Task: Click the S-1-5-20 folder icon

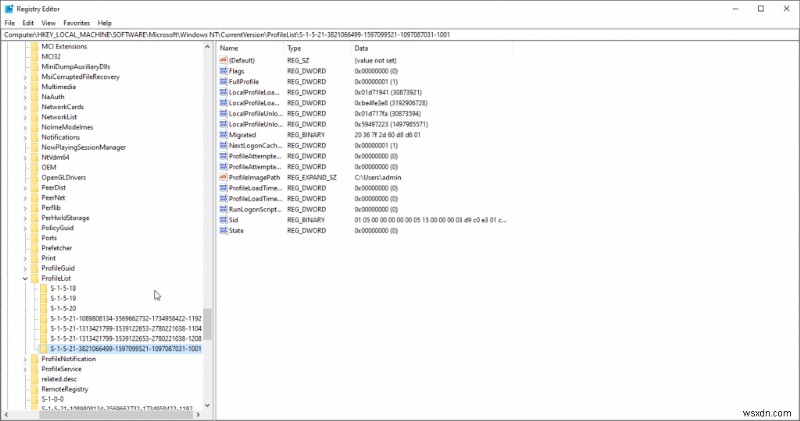Action: pos(44,308)
